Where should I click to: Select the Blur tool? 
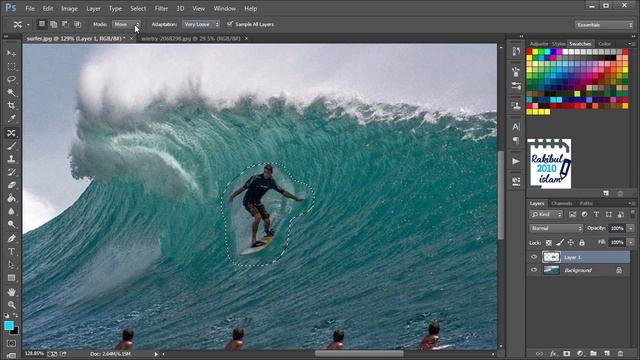[x=11, y=211]
